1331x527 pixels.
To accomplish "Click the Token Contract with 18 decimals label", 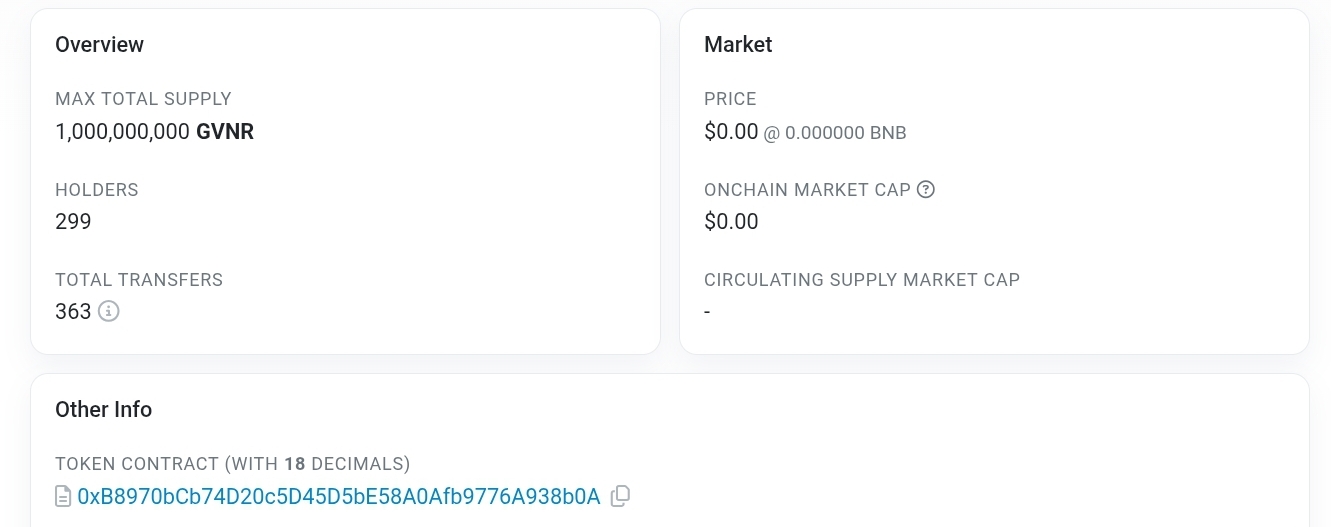I will [233, 464].
